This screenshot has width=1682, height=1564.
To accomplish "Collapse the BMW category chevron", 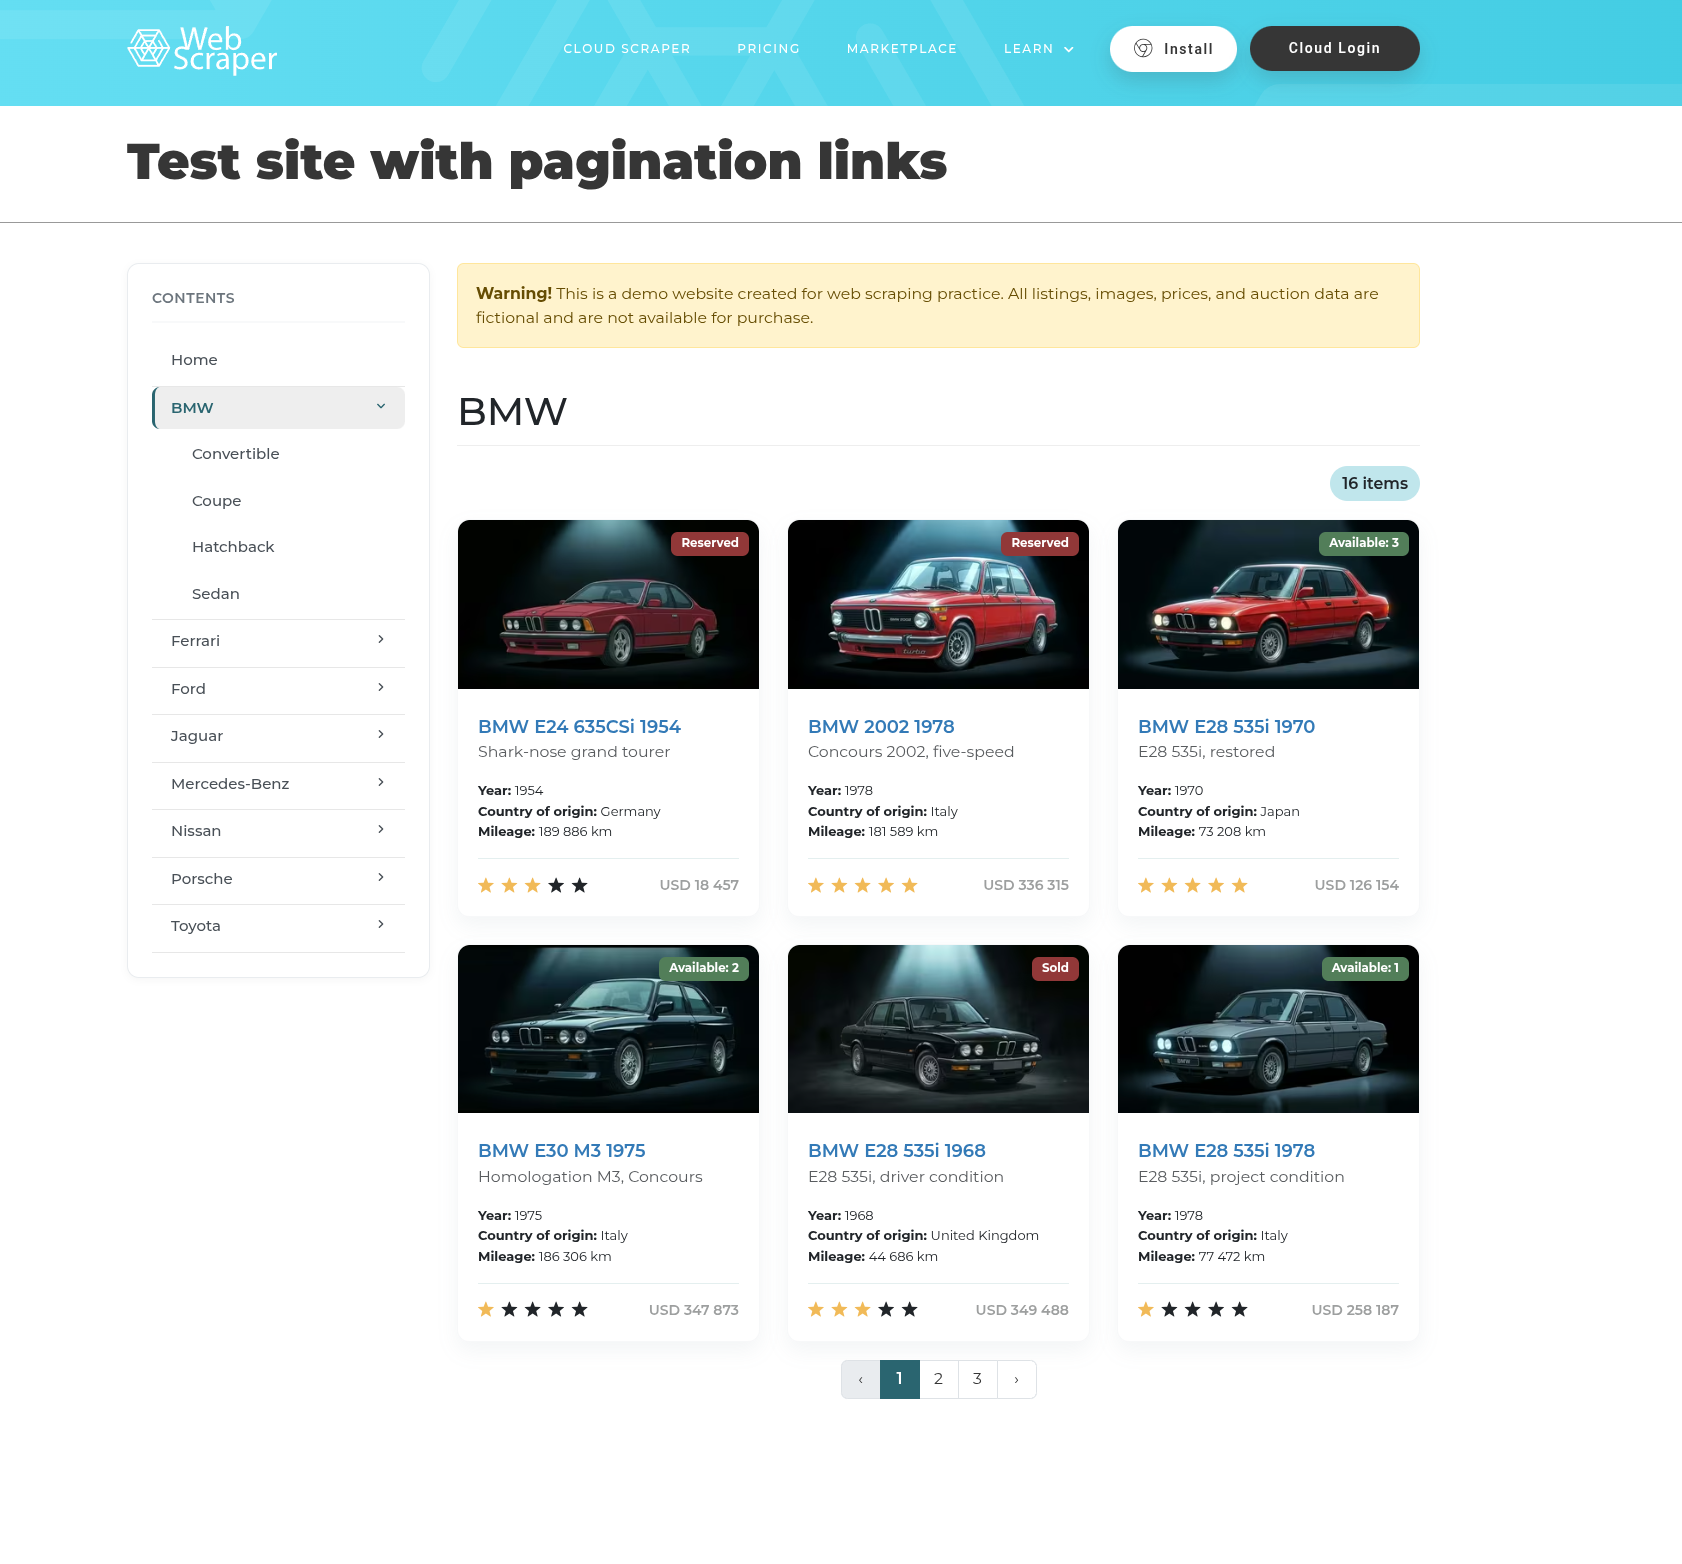I will tap(381, 407).
